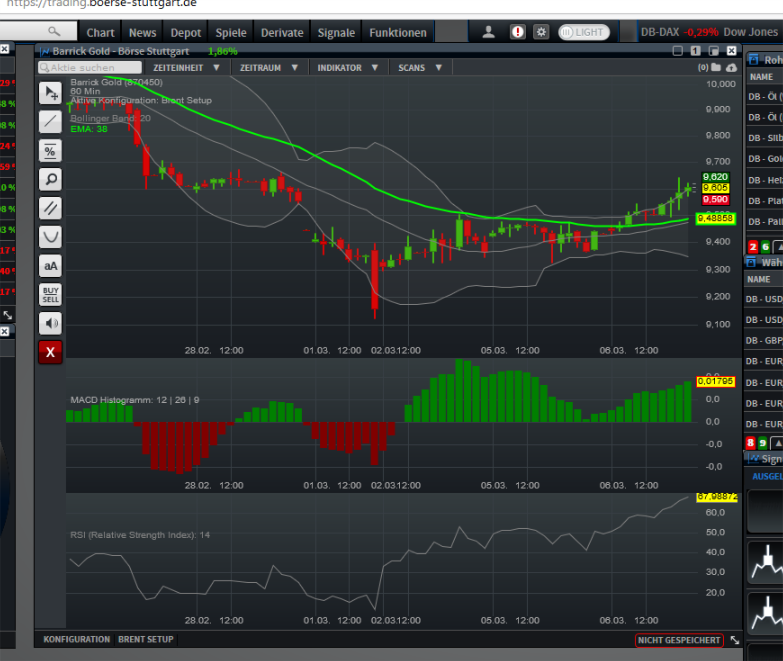Click the 0,01795 MACD value tag
This screenshot has height=661, width=783.
pyautogui.click(x=716, y=381)
